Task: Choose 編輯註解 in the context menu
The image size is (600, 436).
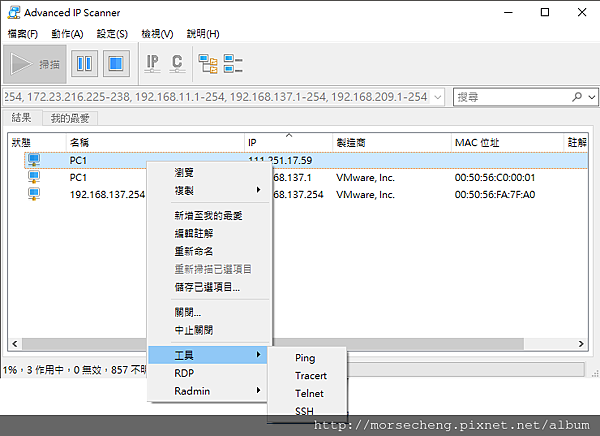Action: (209, 233)
